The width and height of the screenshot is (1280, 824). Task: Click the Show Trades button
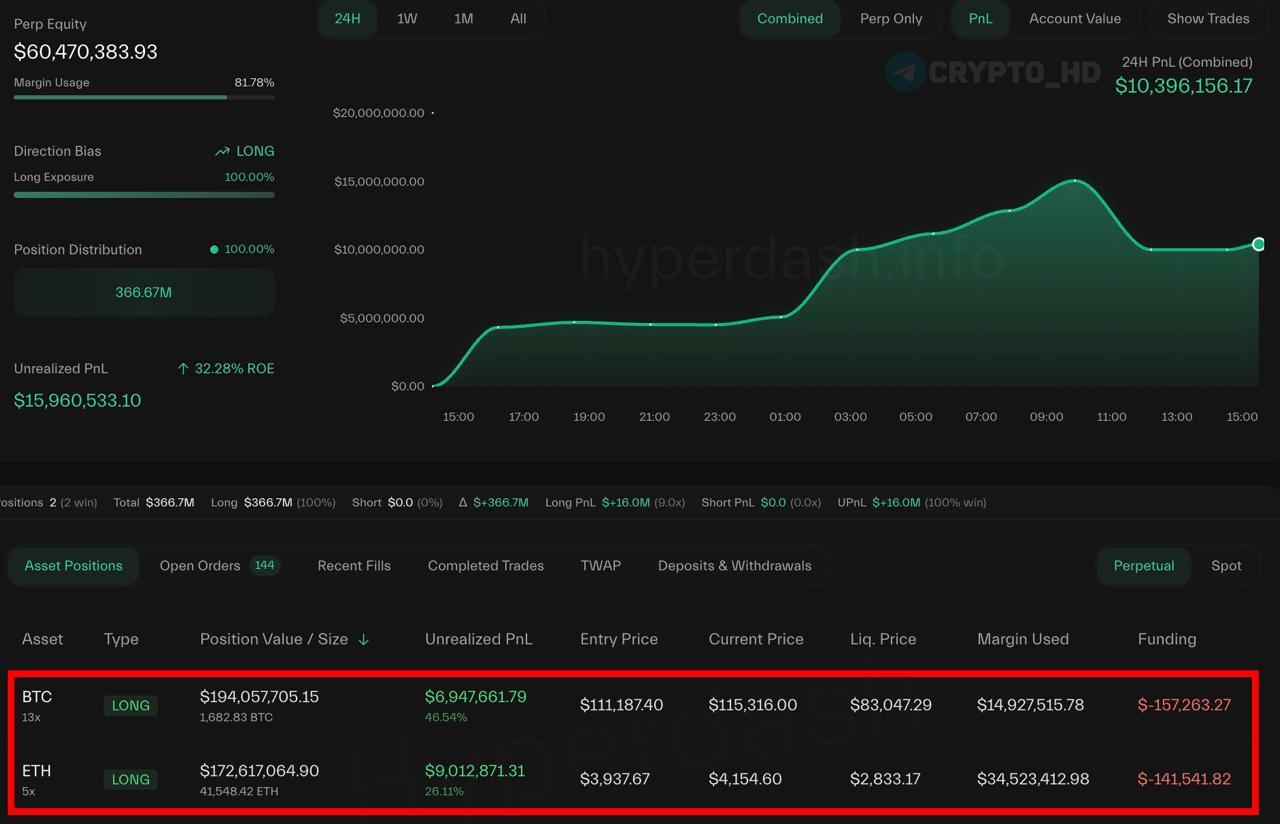[1208, 19]
